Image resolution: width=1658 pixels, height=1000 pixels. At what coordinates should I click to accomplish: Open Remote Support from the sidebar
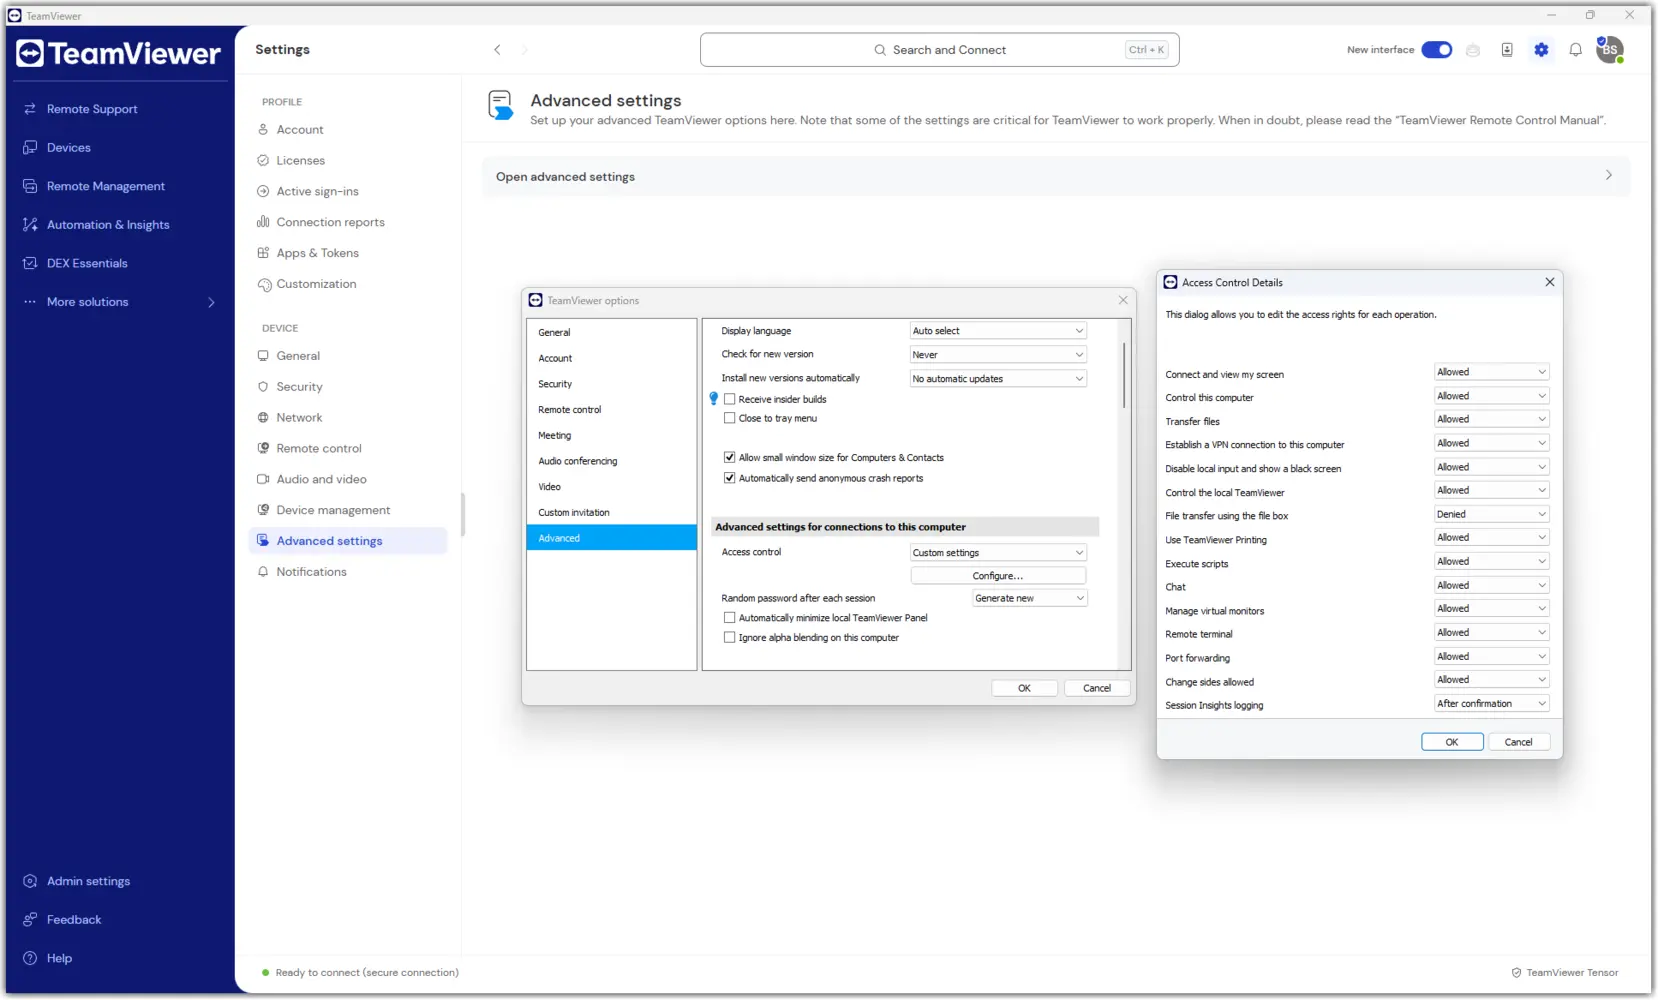(91, 109)
